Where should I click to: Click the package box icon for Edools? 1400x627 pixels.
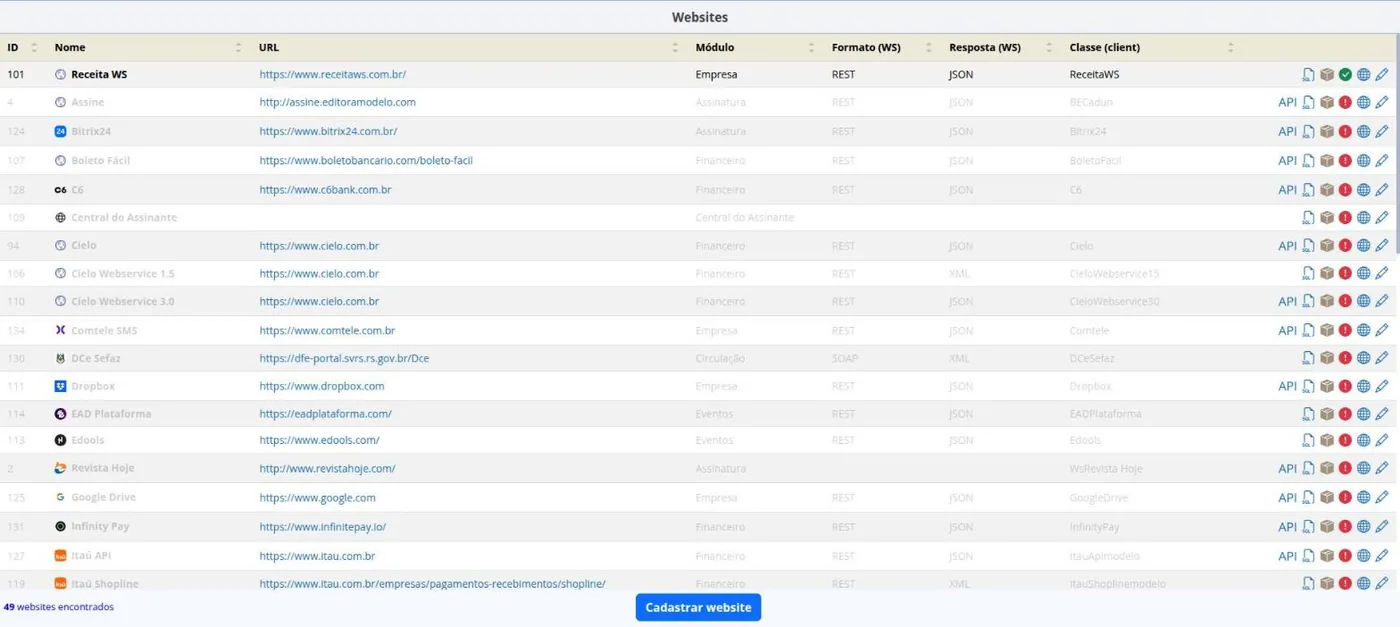click(1327, 440)
